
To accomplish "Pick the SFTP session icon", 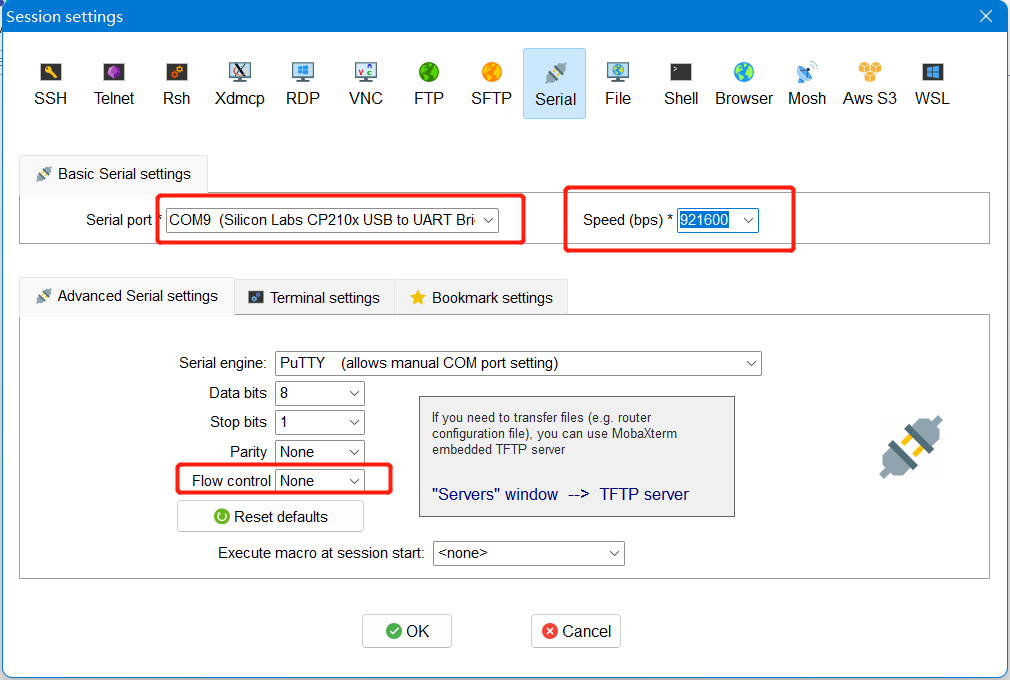I will point(491,84).
